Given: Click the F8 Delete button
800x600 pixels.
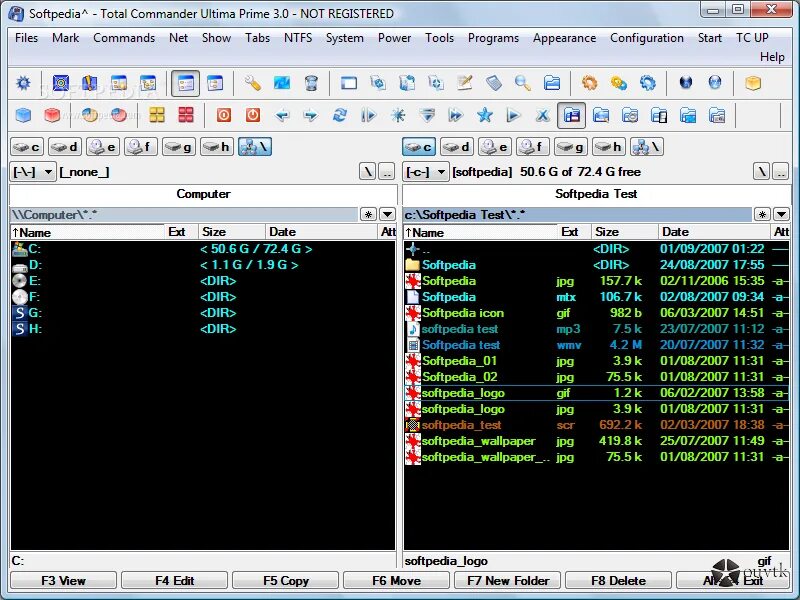Looking at the screenshot, I should 618,581.
